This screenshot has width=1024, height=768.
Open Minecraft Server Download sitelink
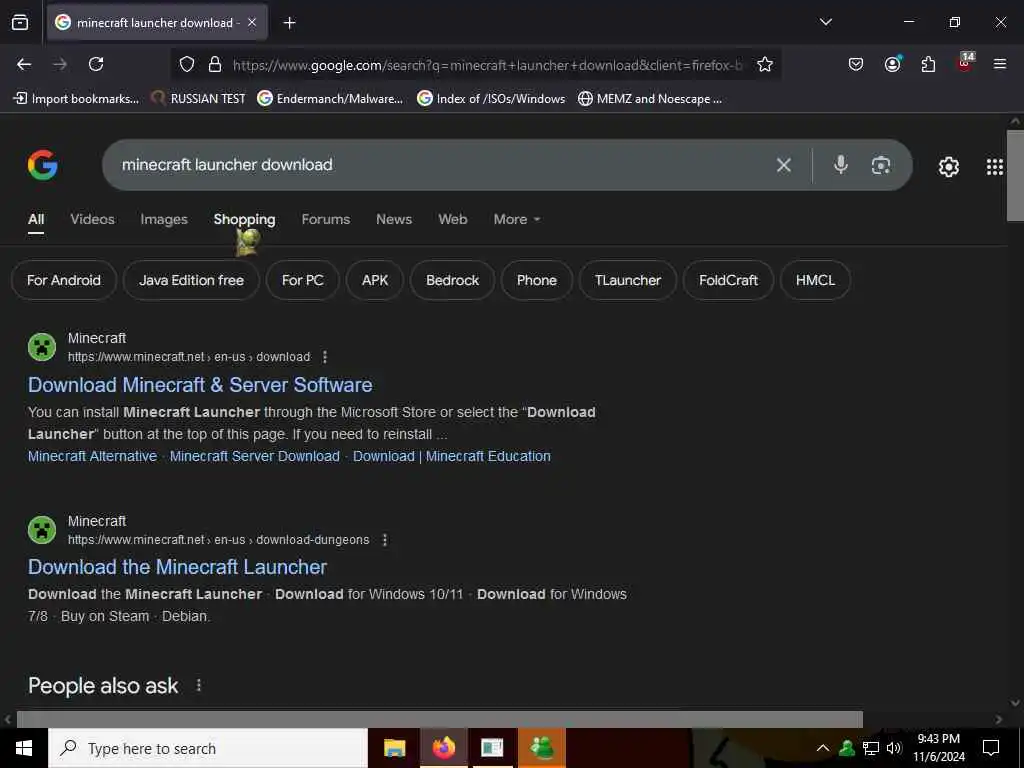click(x=255, y=456)
